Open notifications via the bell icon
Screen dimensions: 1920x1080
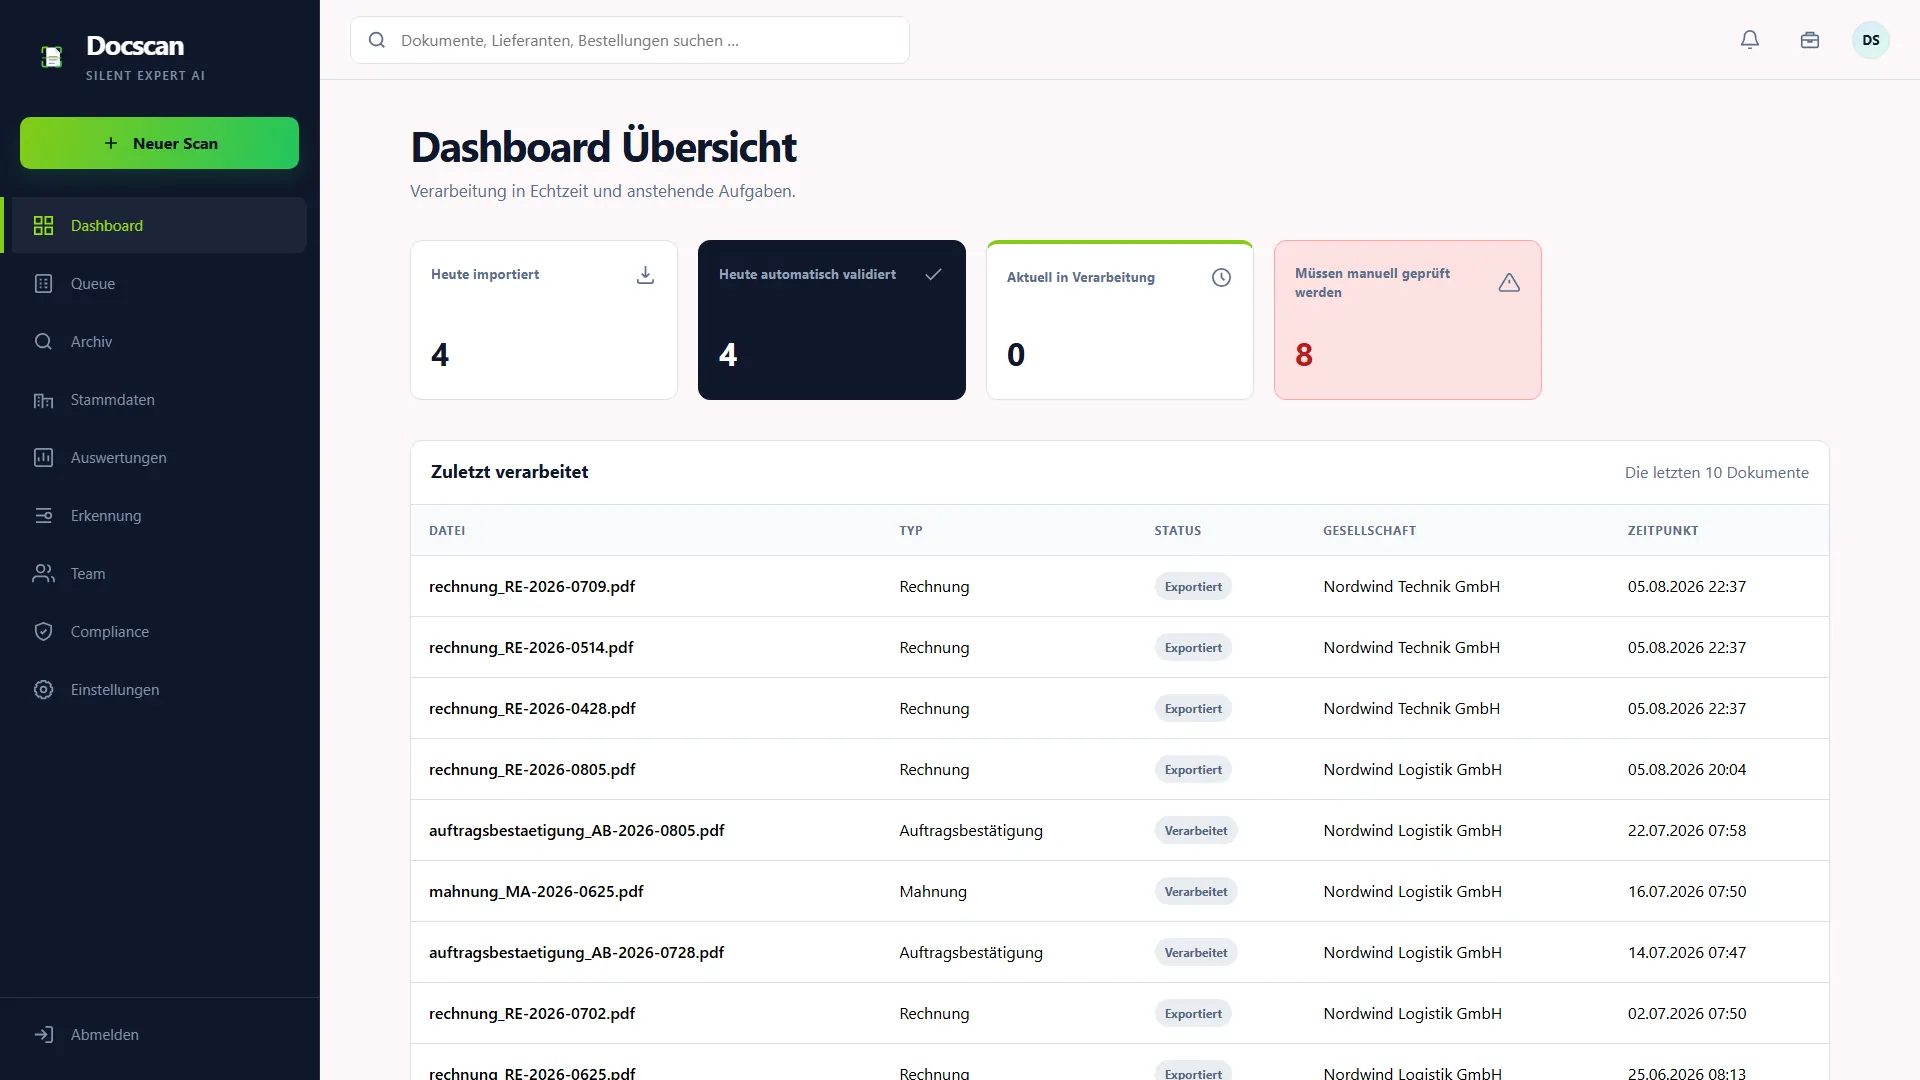(x=1750, y=40)
